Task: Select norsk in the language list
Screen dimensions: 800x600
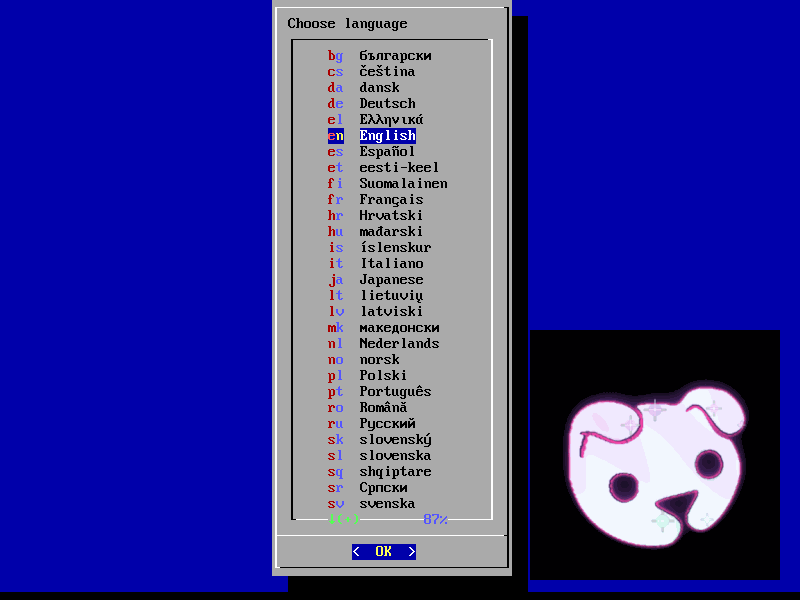Action: point(364,360)
